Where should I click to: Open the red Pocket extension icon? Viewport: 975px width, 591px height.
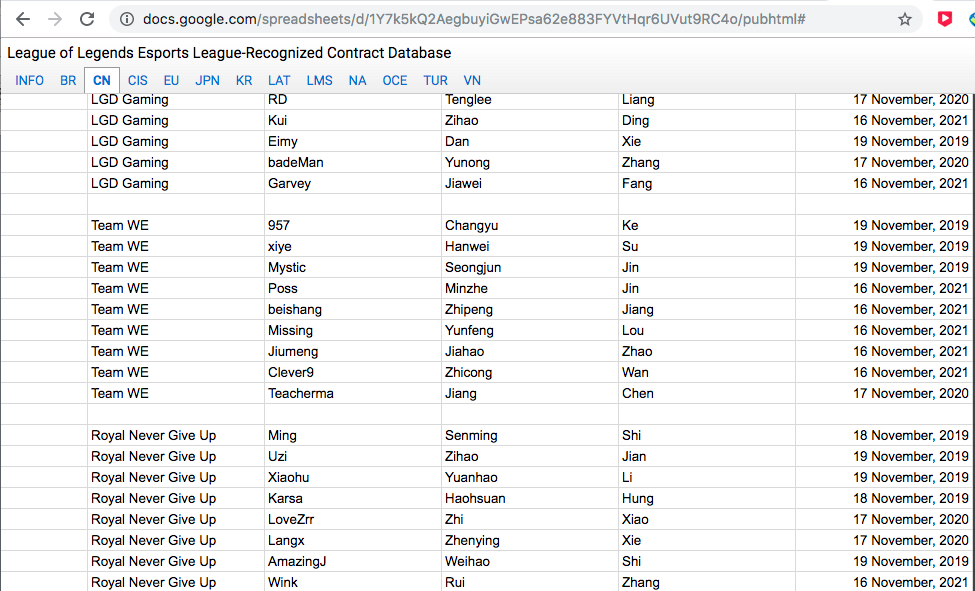pyautogui.click(x=945, y=19)
